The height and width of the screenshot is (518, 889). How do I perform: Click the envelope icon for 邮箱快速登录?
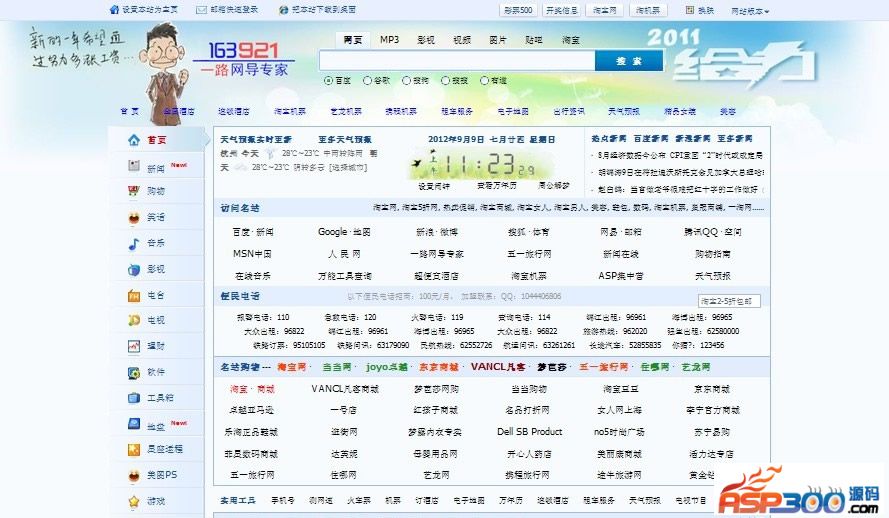click(201, 10)
